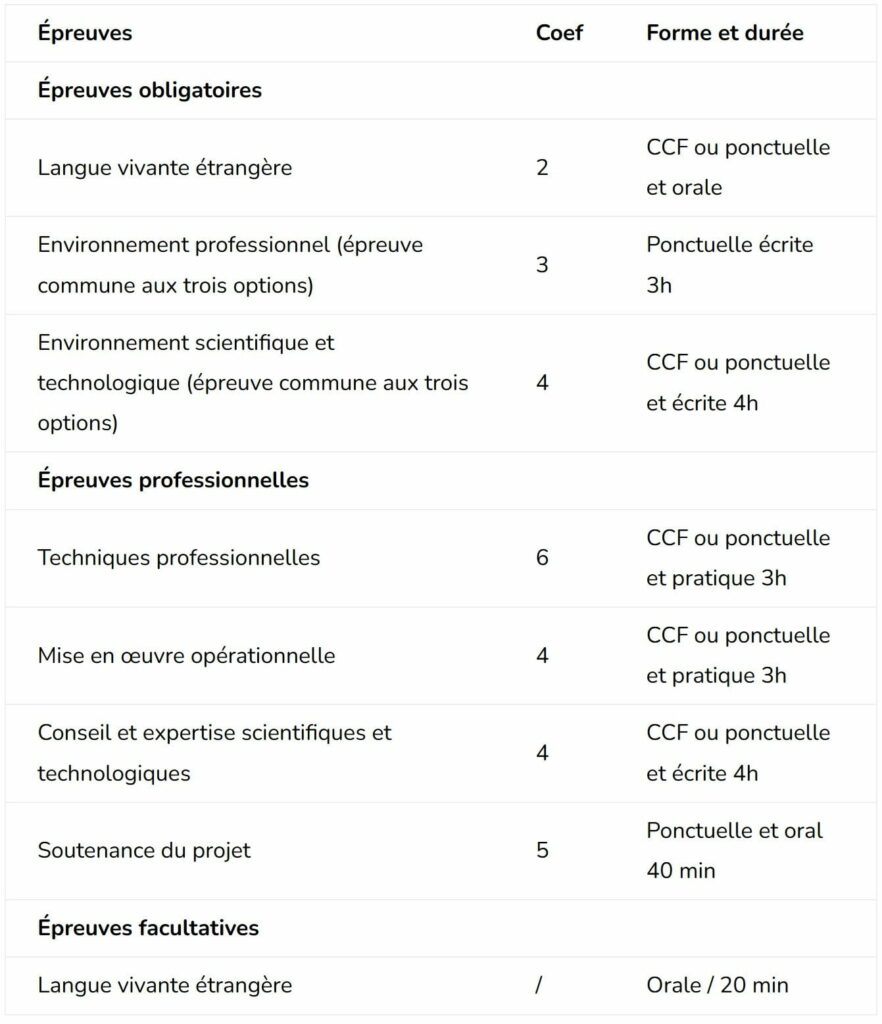Click the "Mise en œuvre opérationnelle" row label
882x1024 pixels.
coord(186,656)
